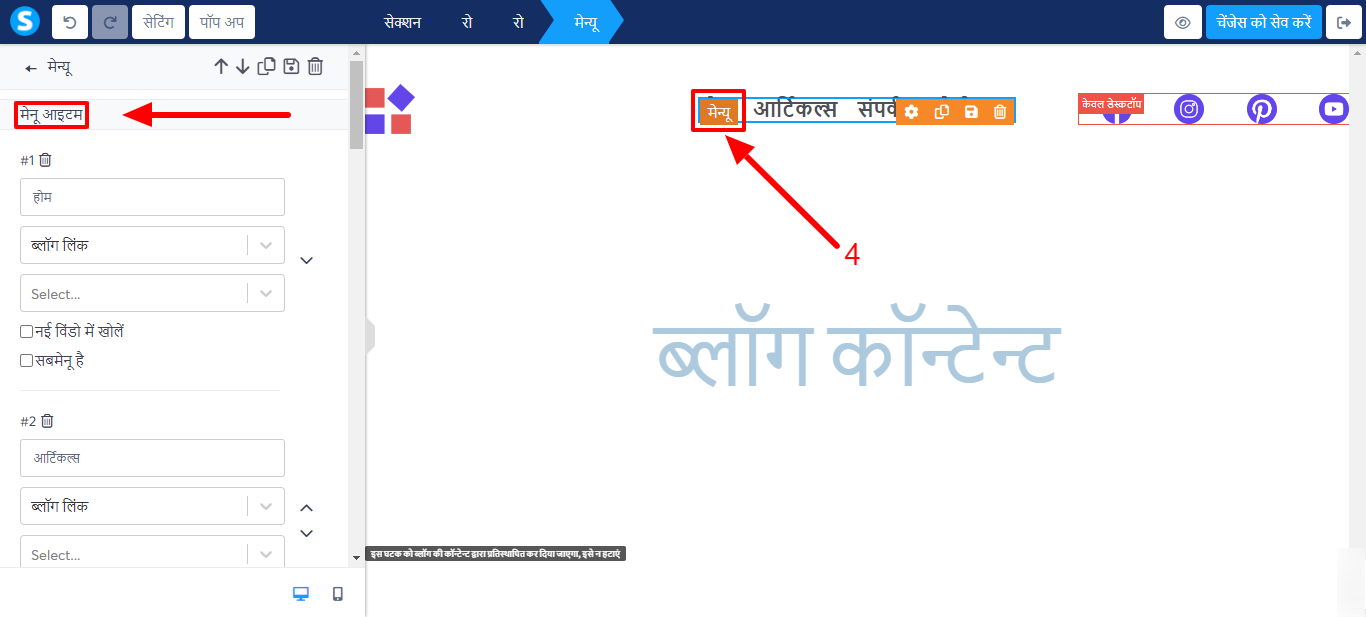Switch to mobile view icon
This screenshot has height=617, width=1366.
tap(338, 594)
